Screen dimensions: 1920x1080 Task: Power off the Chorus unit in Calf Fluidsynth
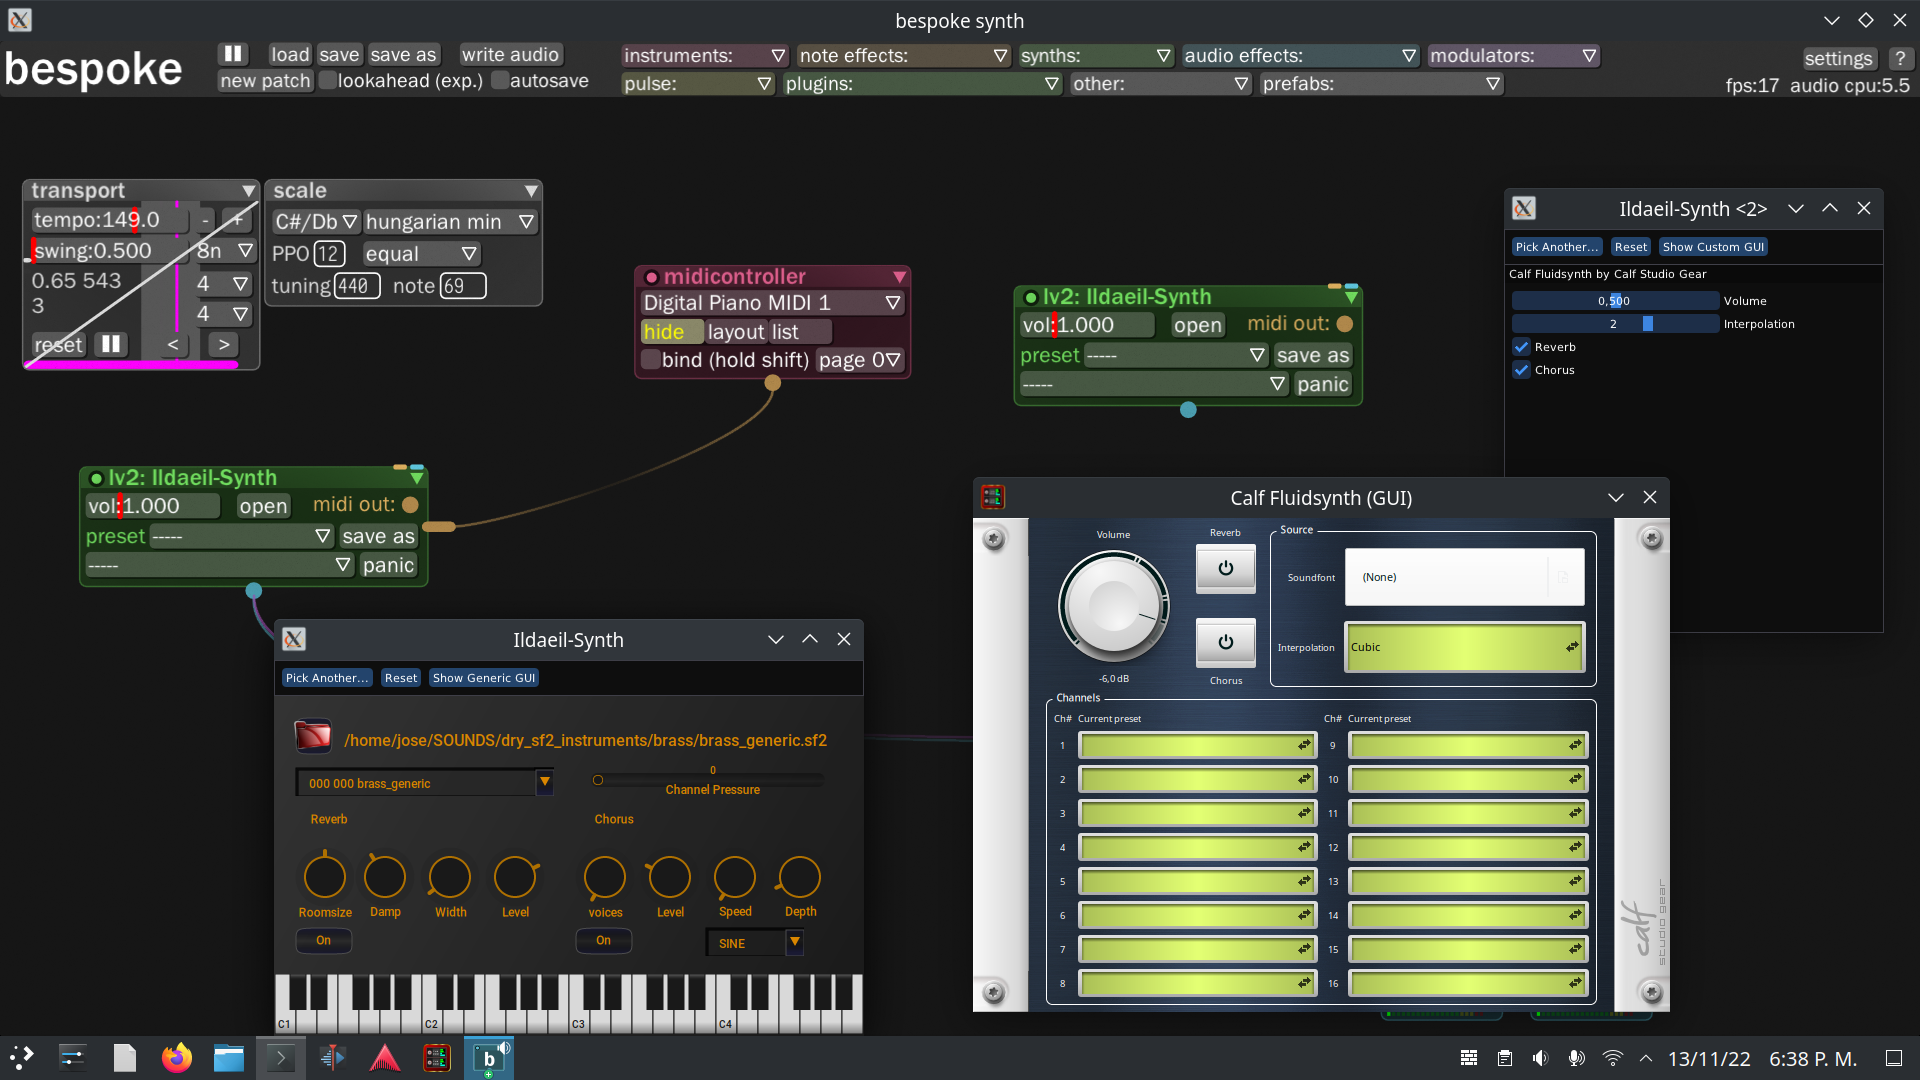coord(1225,643)
